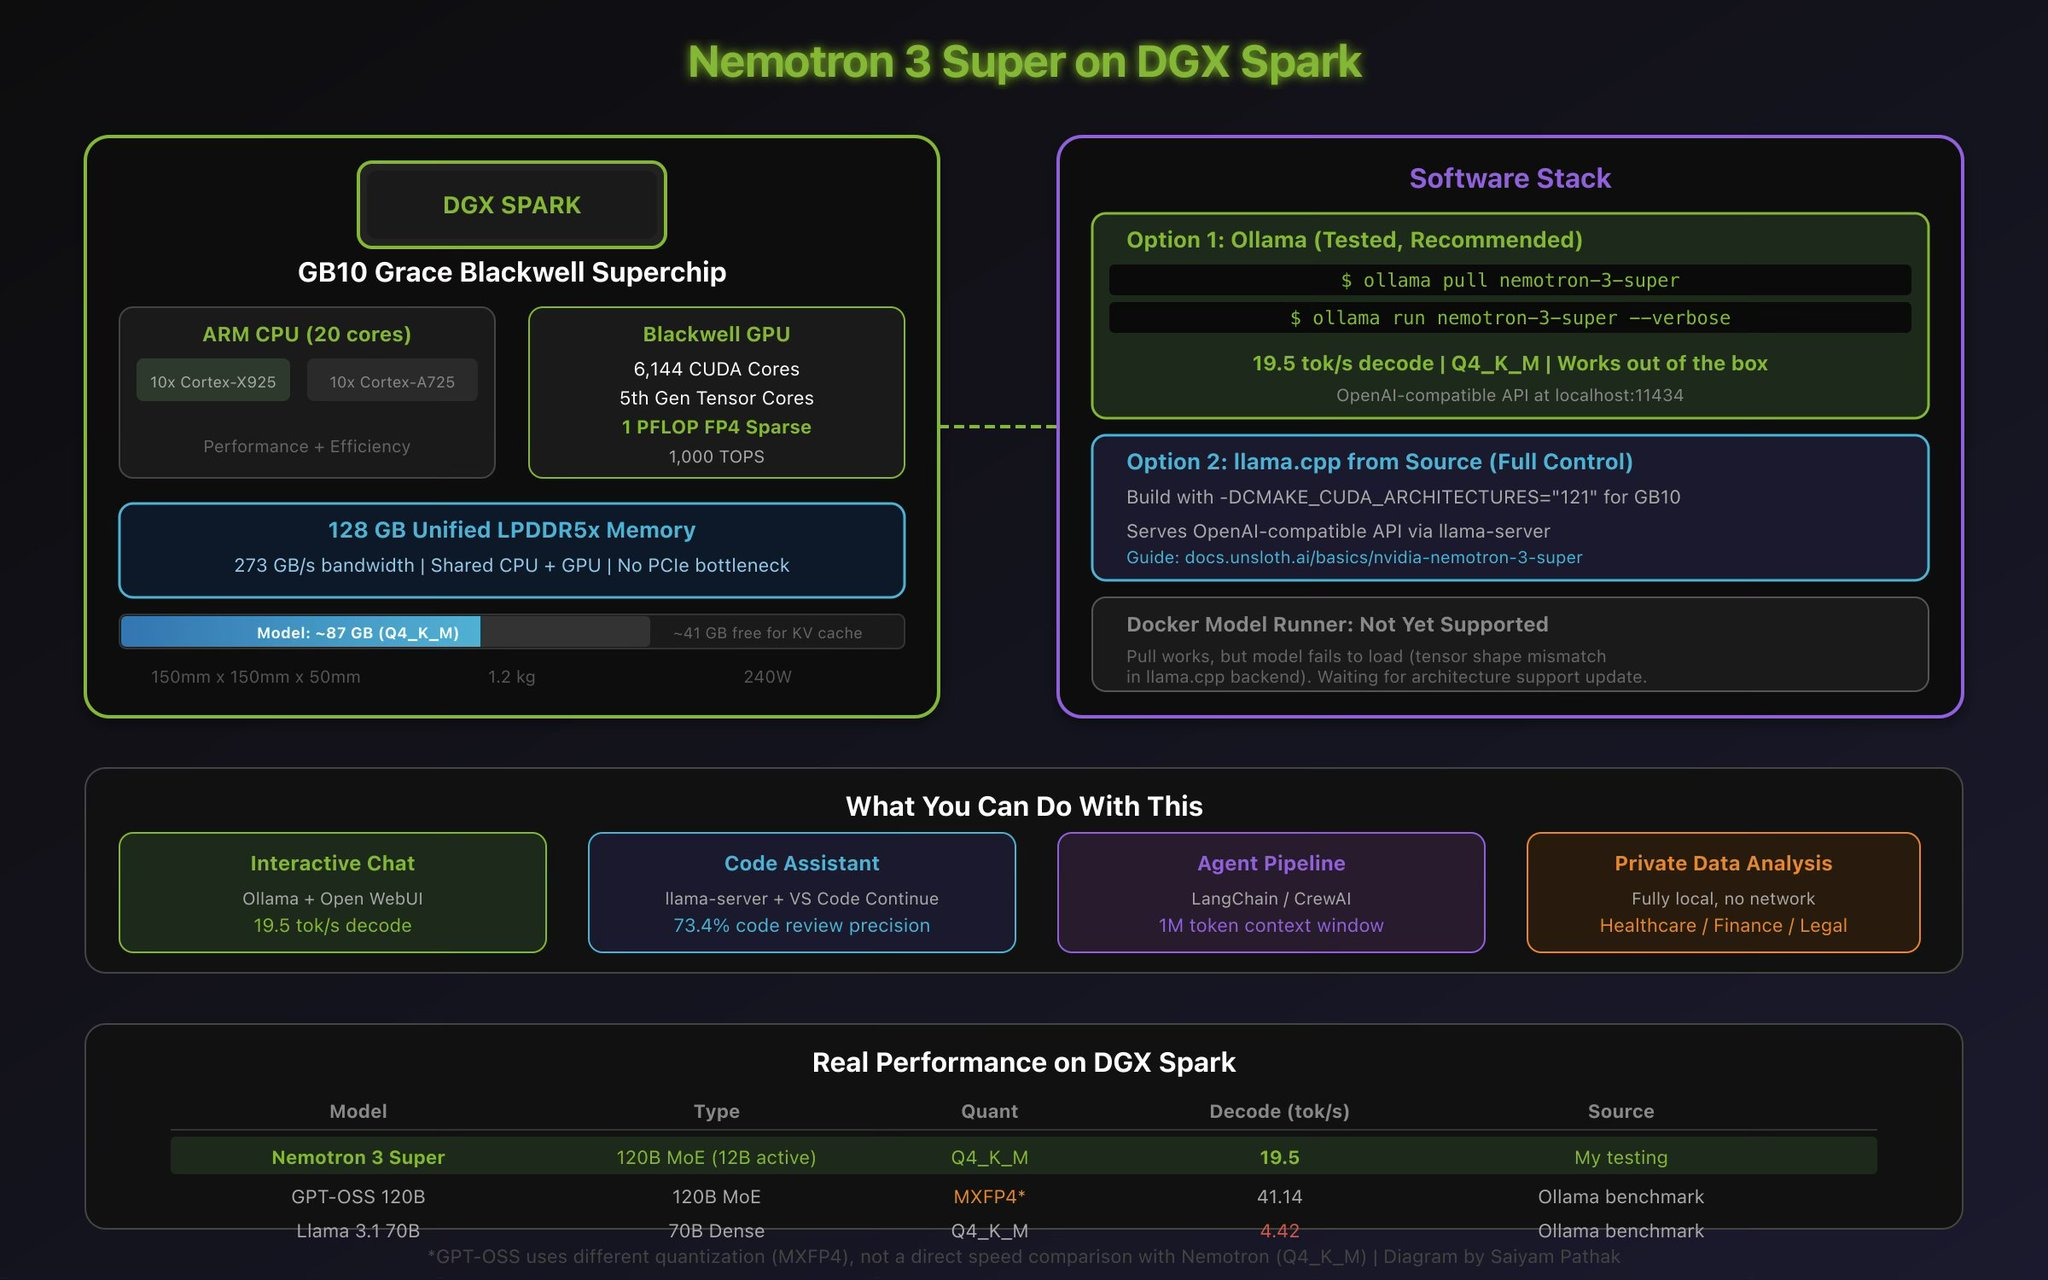
Task: Click the OpenAI-compatible API at localhost:11434 text
Action: pos(1510,395)
